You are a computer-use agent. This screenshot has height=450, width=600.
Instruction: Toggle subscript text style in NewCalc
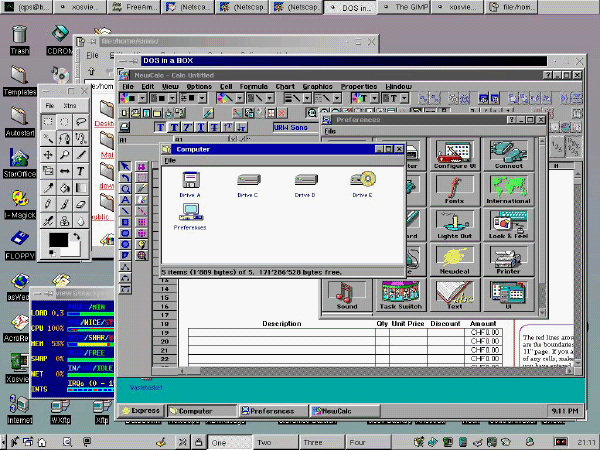pyautogui.click(x=241, y=127)
